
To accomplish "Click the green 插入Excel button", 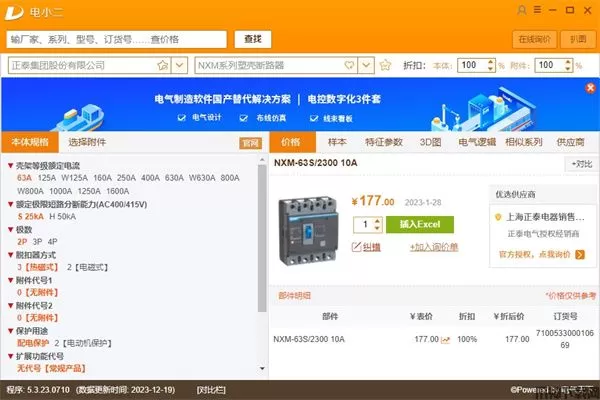I will pyautogui.click(x=420, y=224).
